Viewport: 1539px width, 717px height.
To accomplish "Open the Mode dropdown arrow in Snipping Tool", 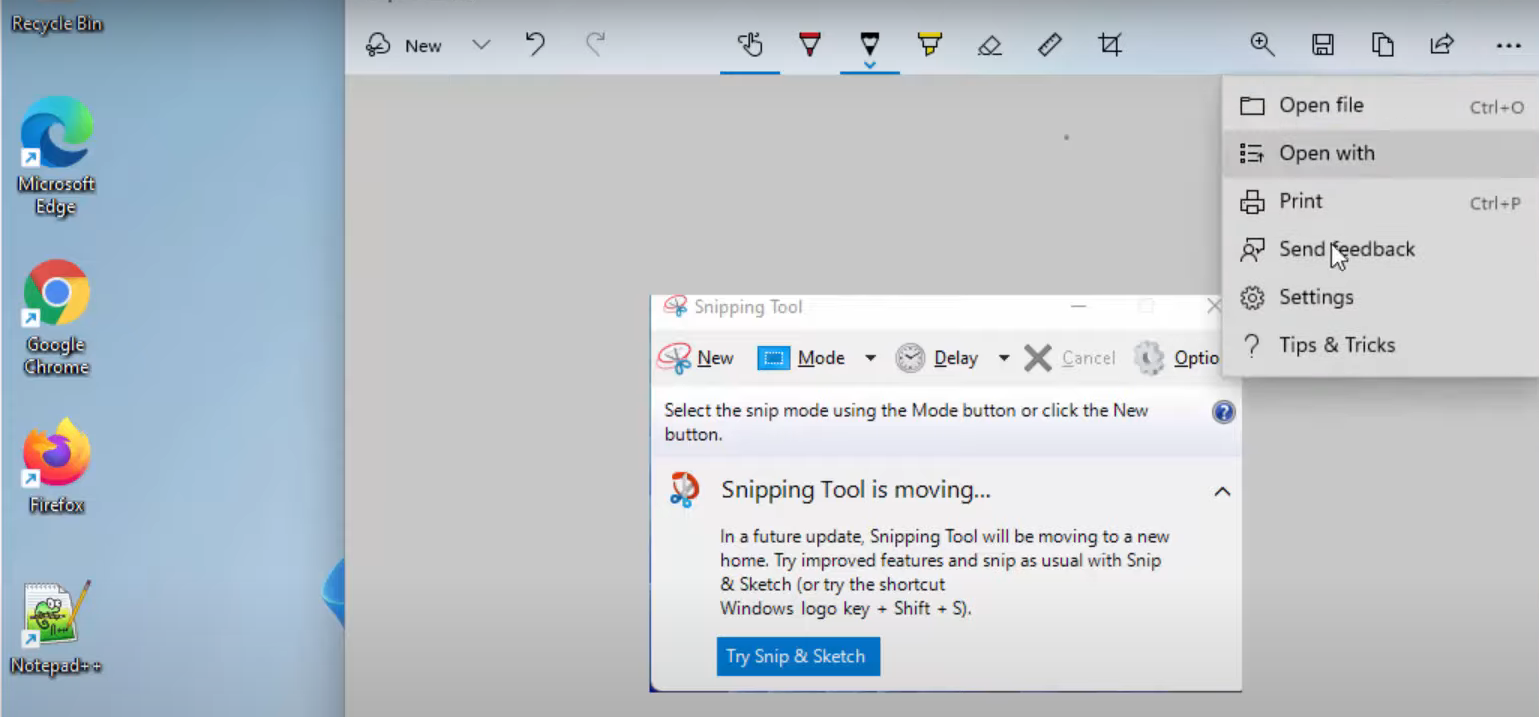I will (x=870, y=358).
